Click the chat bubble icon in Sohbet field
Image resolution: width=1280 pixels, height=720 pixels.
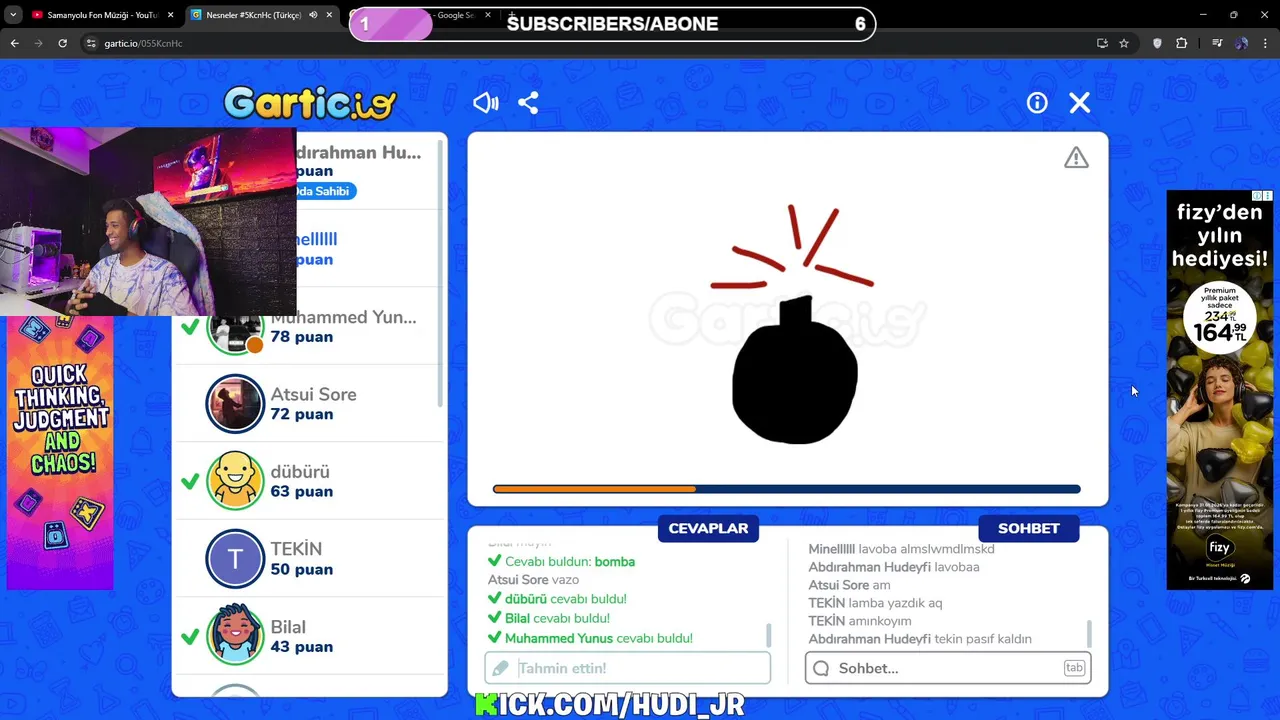coord(821,668)
